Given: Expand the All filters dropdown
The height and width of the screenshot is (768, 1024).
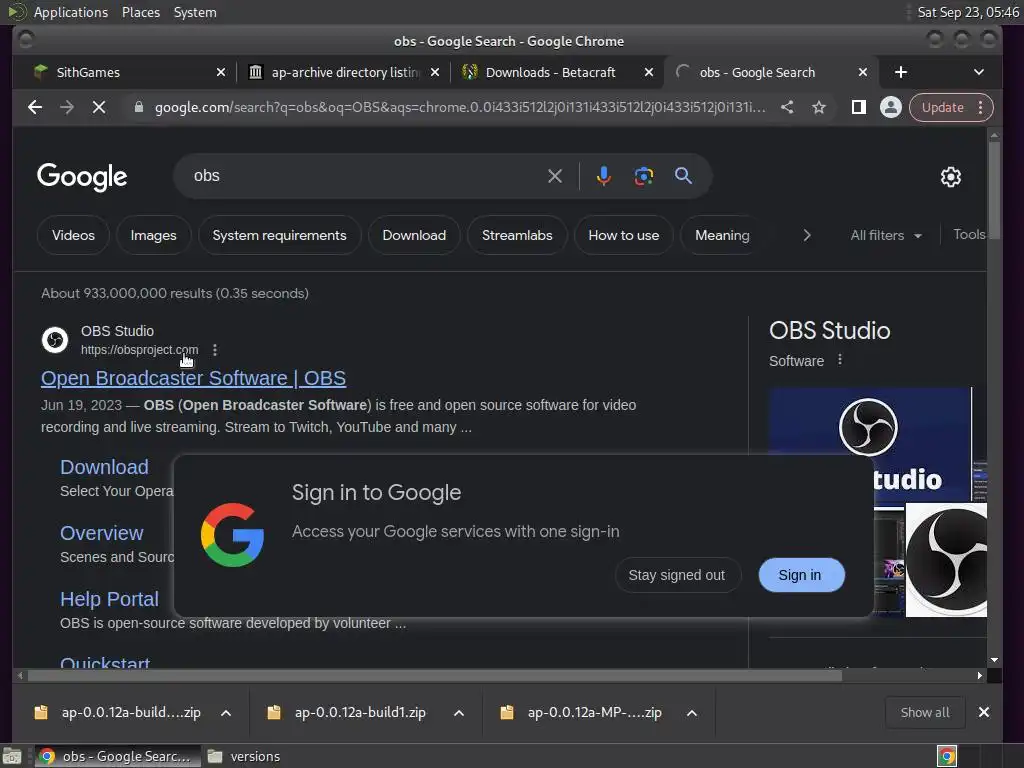Looking at the screenshot, I should pos(886,235).
